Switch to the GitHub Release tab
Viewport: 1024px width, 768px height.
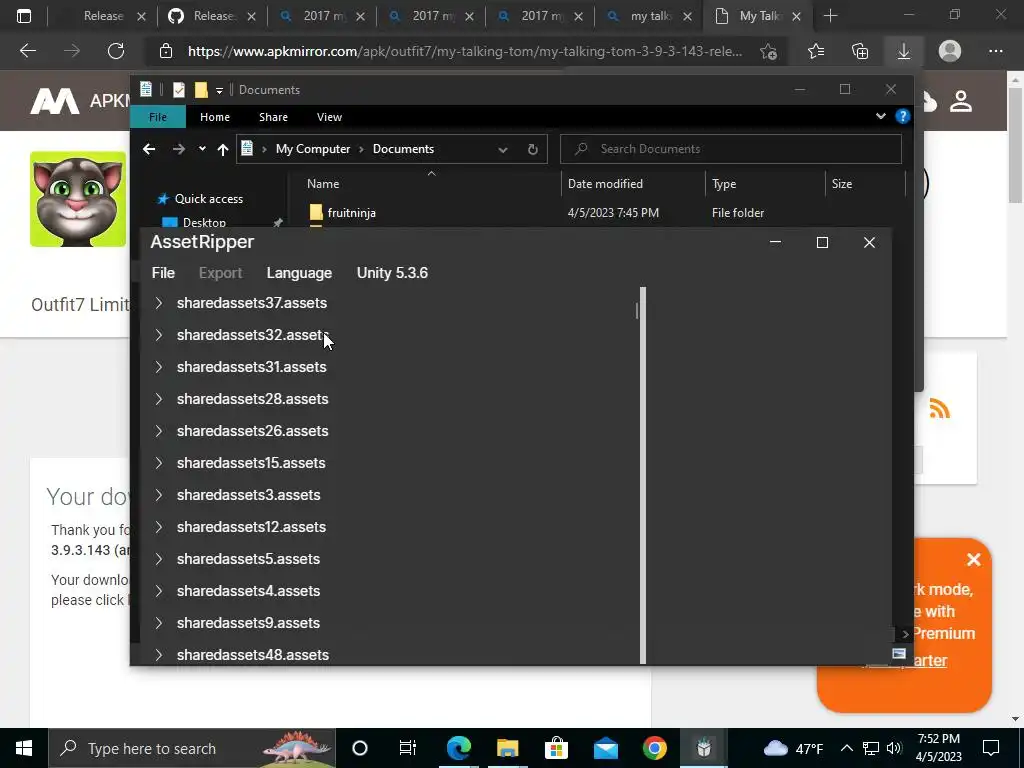pyautogui.click(x=212, y=16)
